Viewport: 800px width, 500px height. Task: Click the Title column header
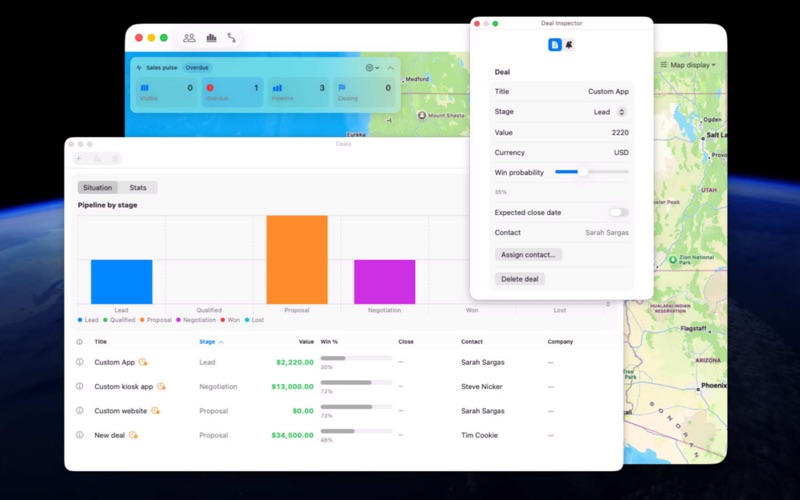[101, 342]
